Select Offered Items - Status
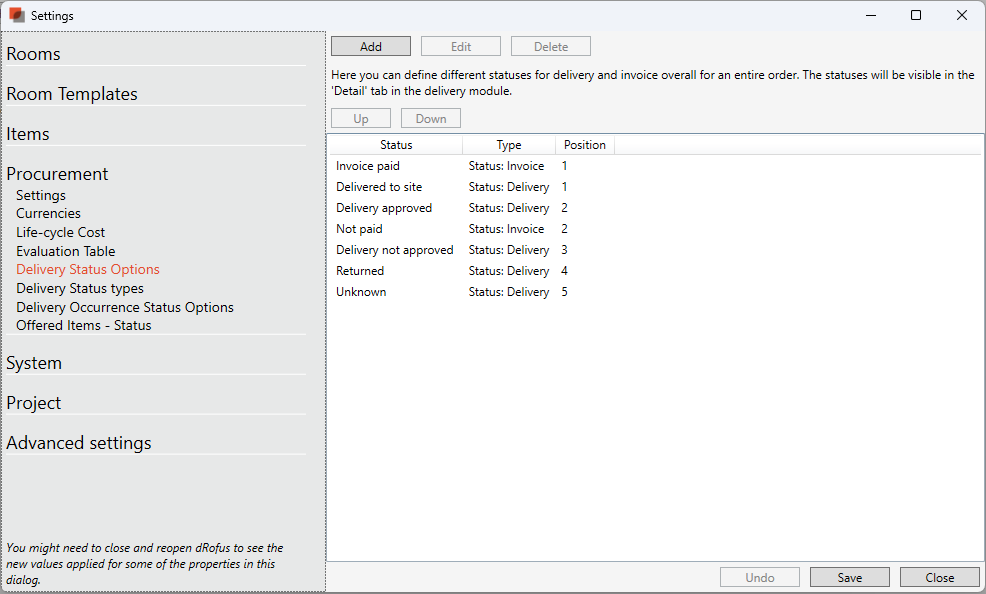Image resolution: width=986 pixels, height=594 pixels. (84, 325)
